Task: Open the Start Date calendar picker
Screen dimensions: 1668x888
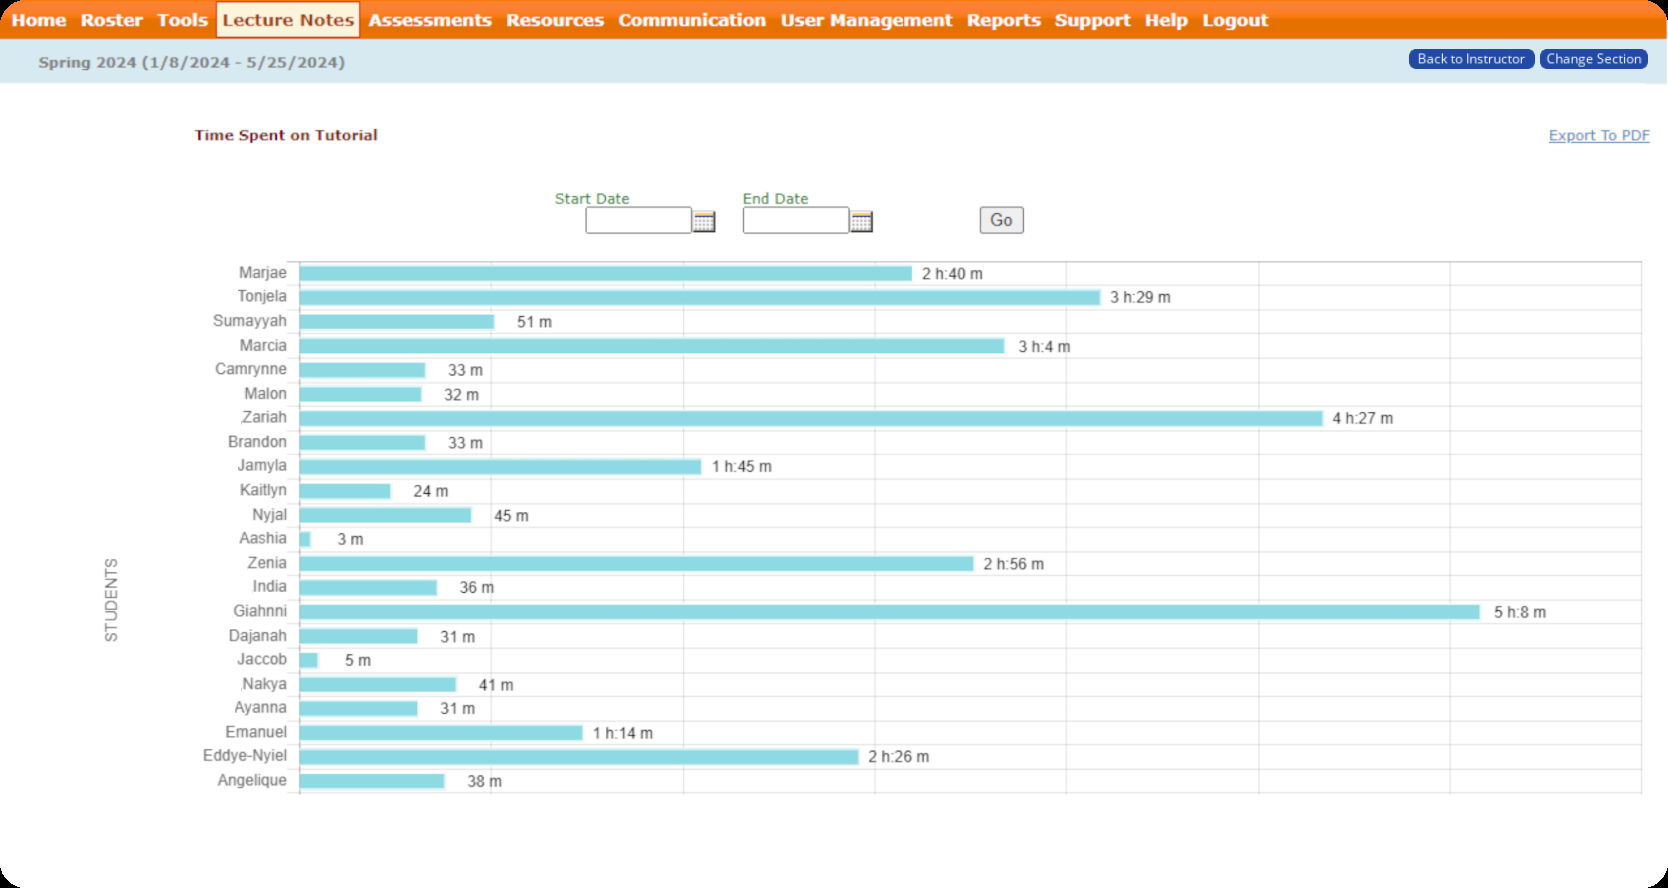Action: click(704, 221)
